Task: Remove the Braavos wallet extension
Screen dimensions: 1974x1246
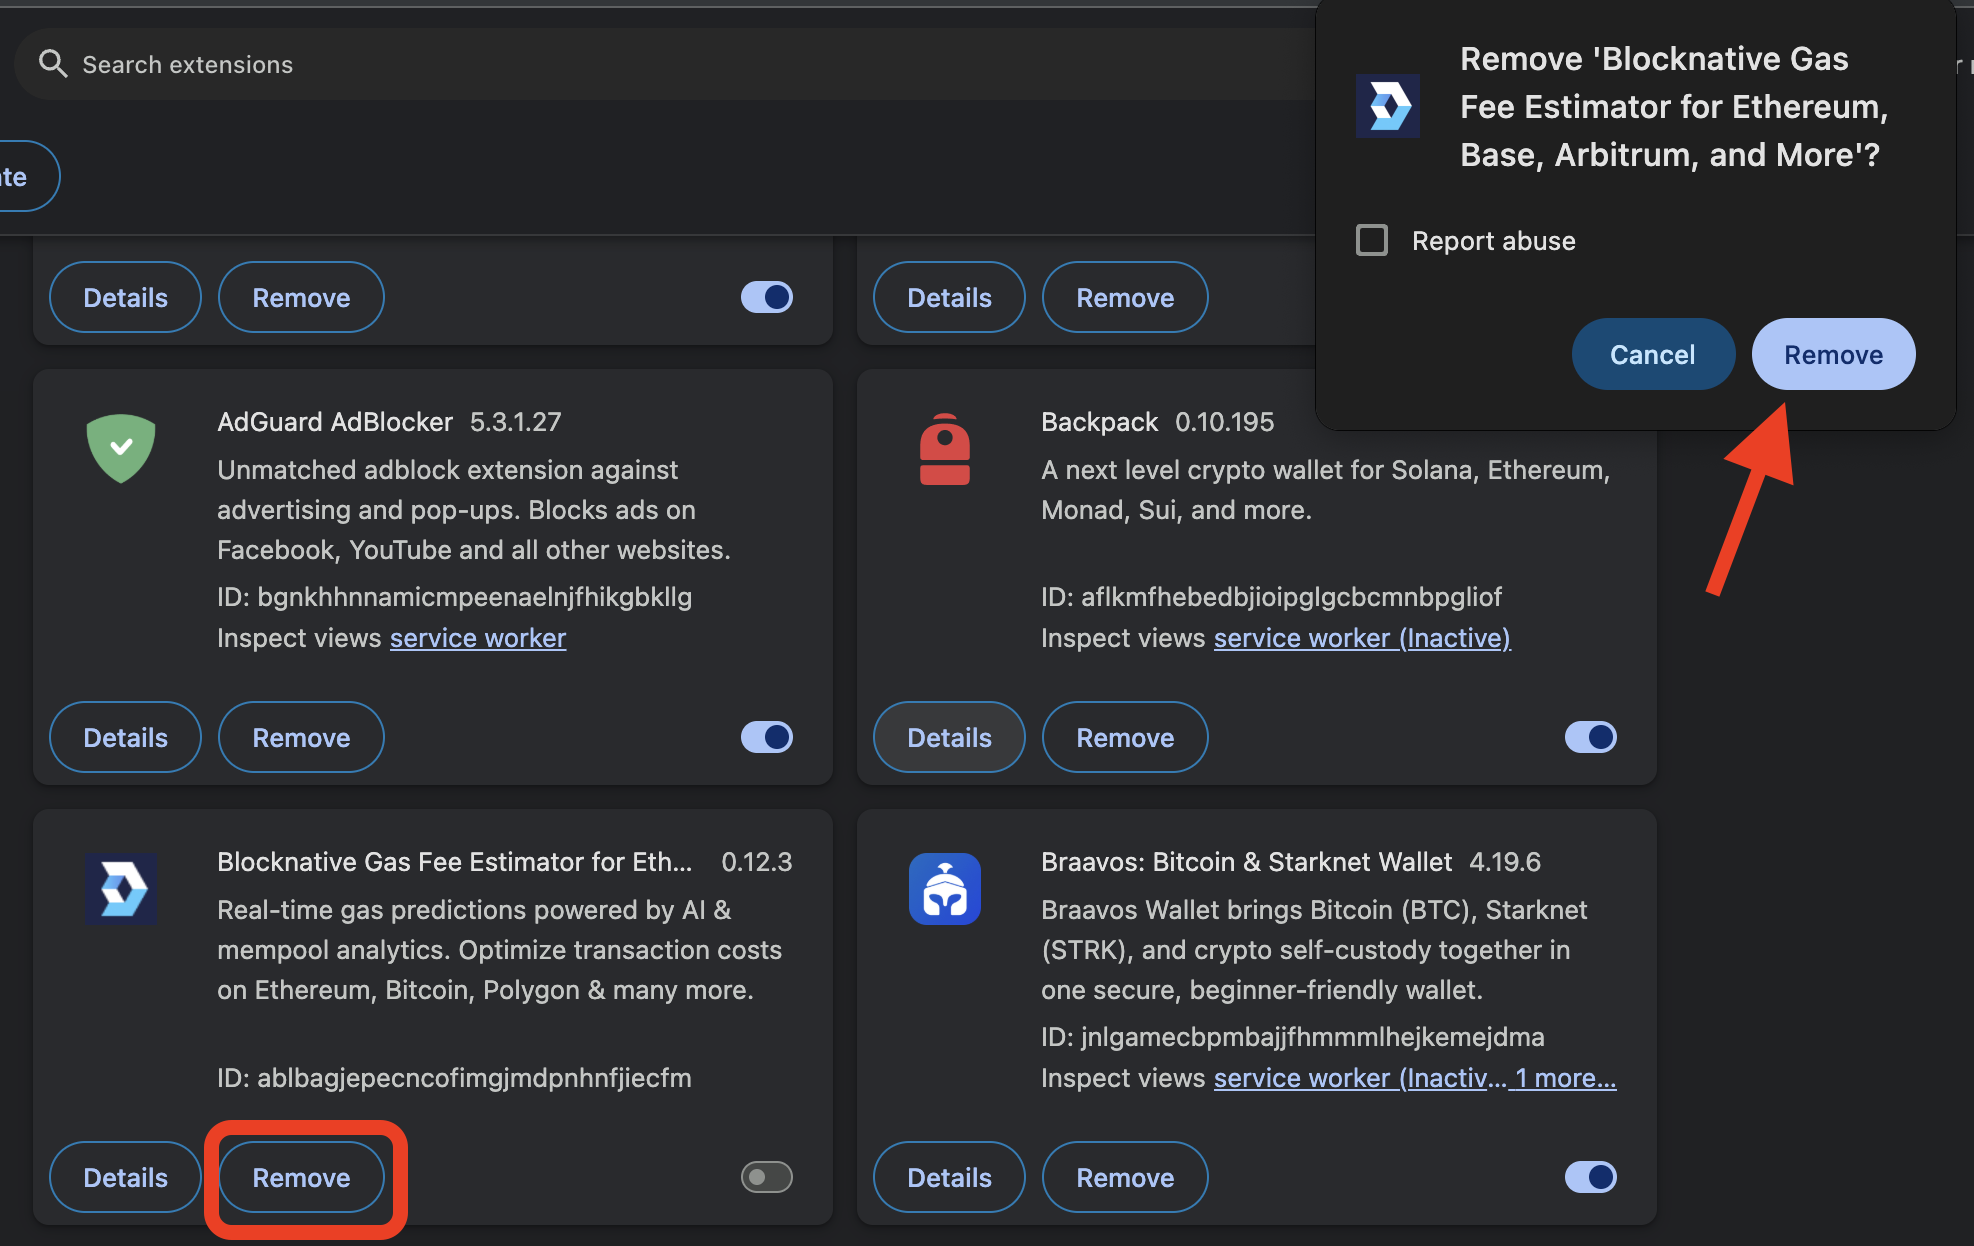Action: tap(1125, 1177)
